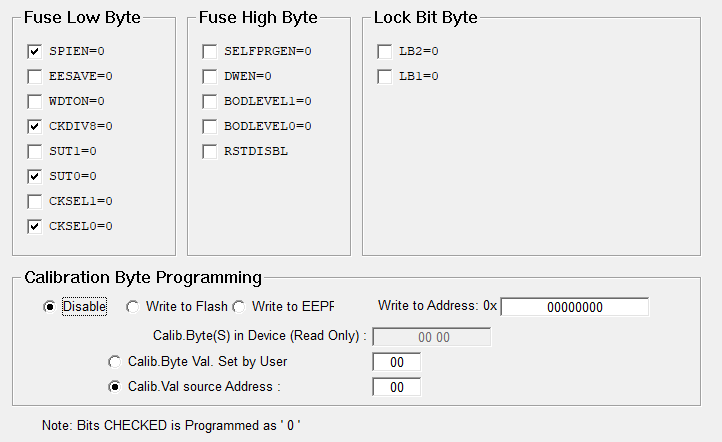The image size is (722, 442).
Task: Check the WDTON=0 checkbox
Action: (x=35, y=101)
